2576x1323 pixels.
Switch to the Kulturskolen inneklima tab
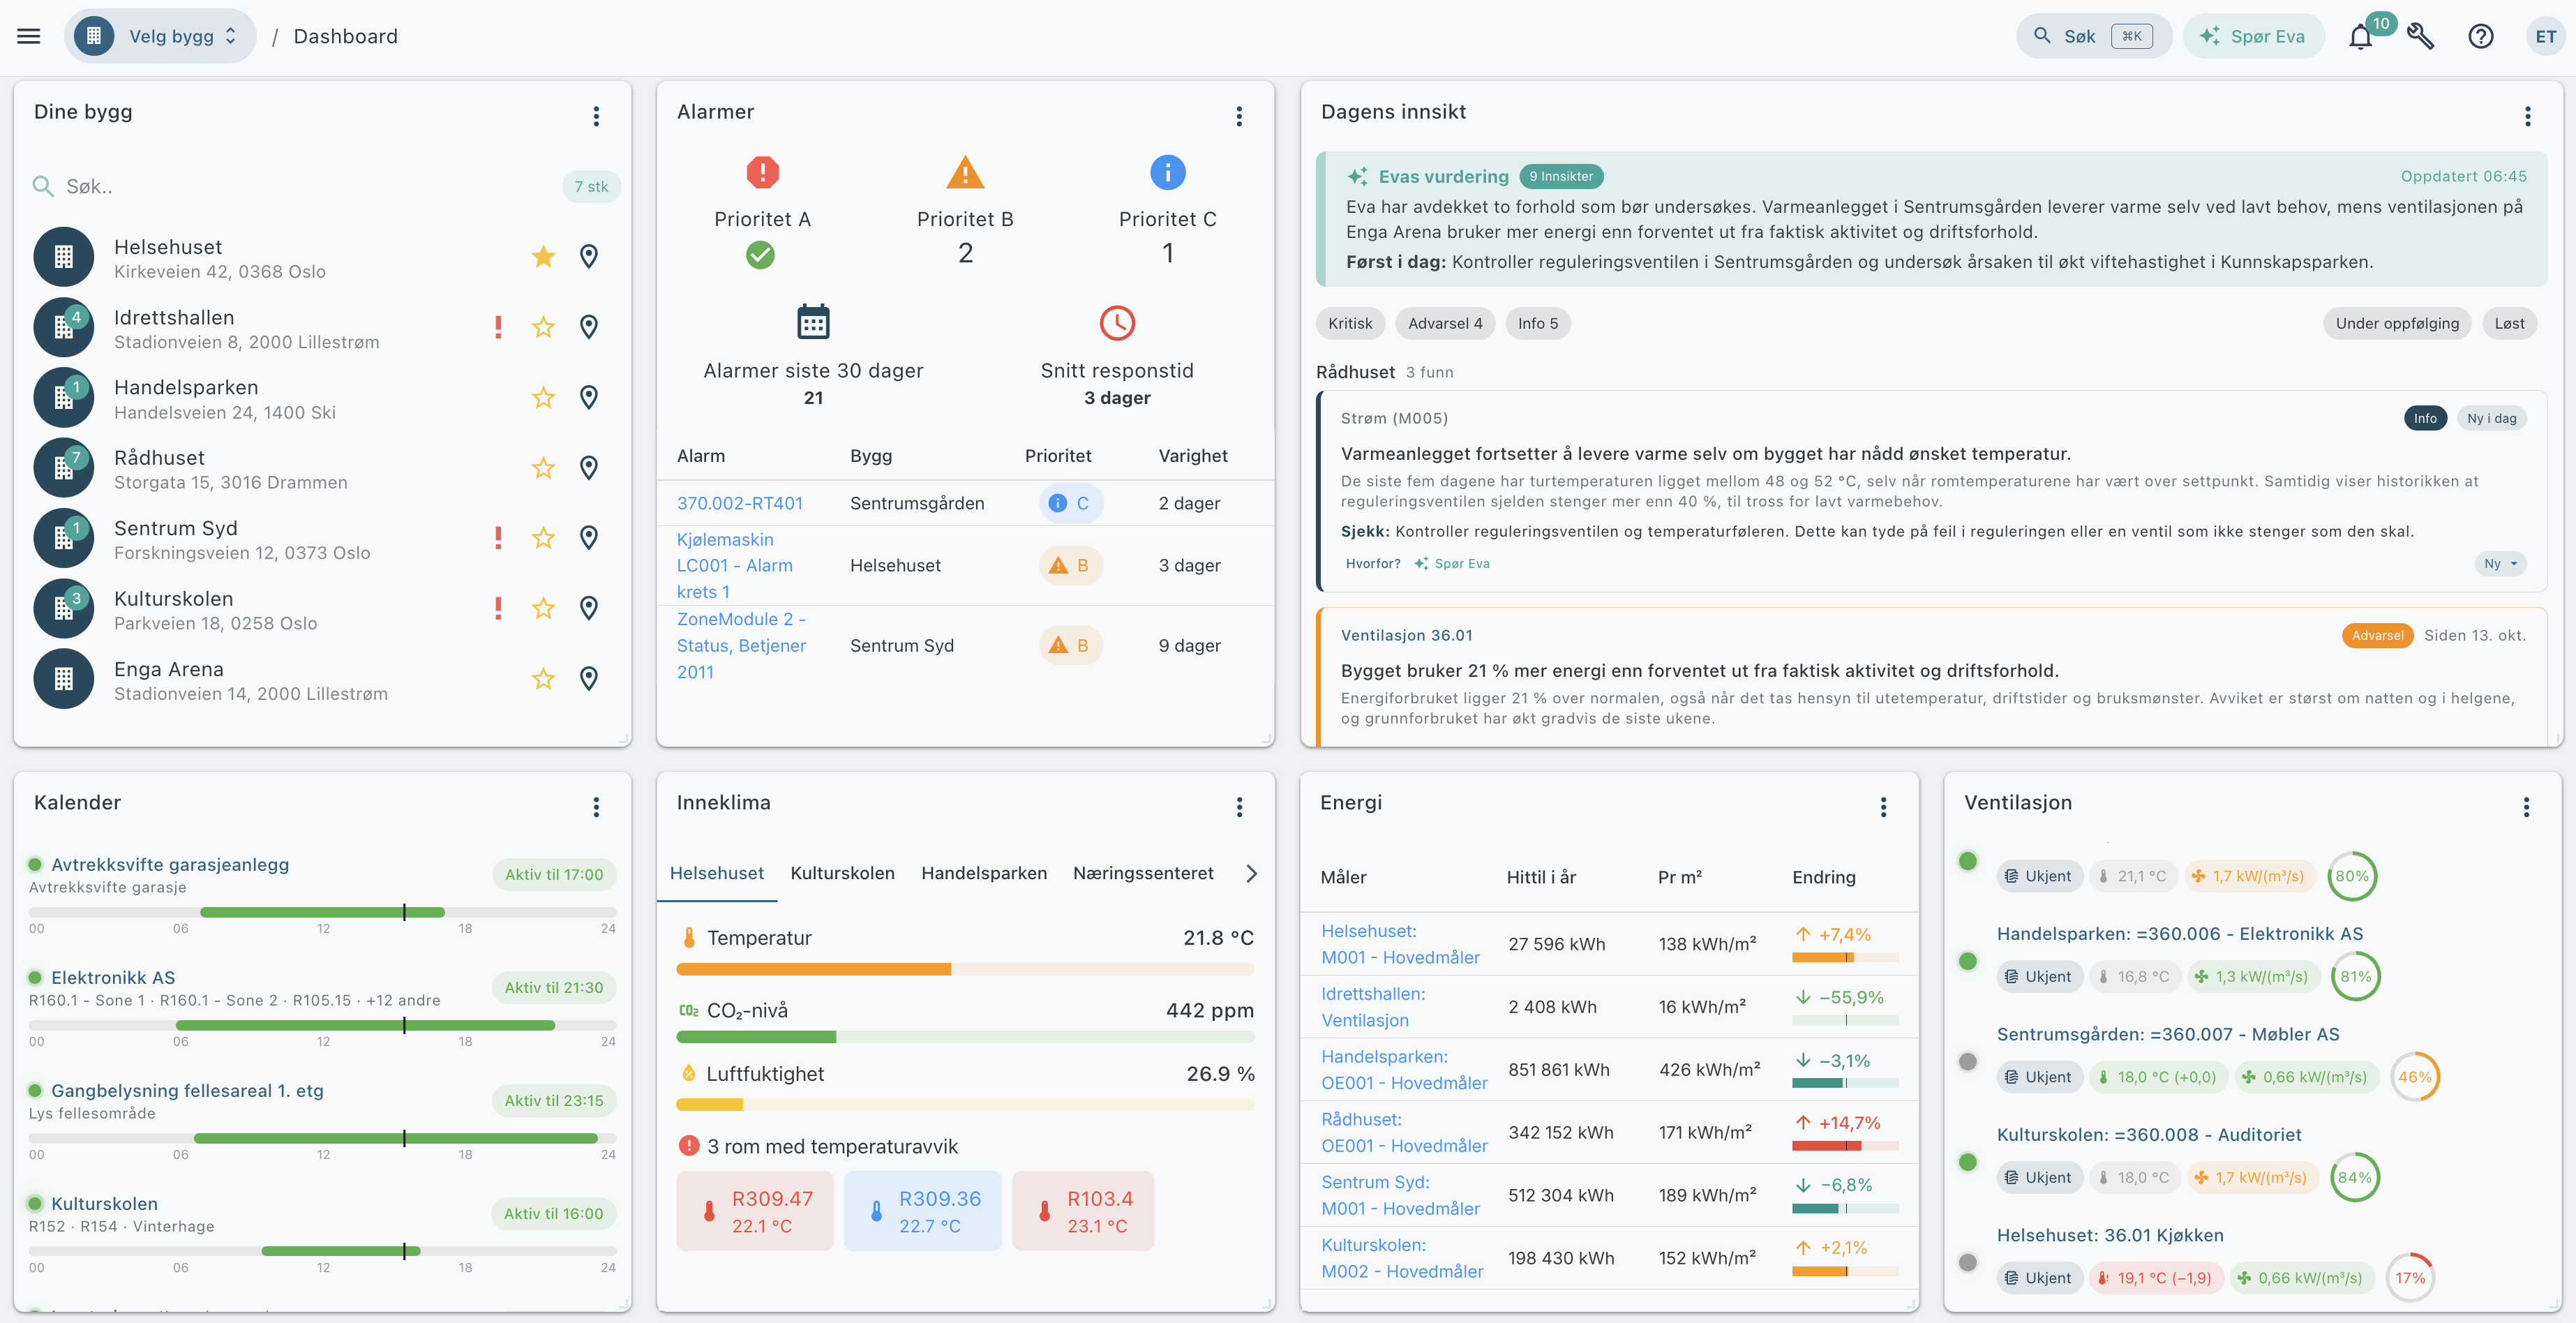tap(842, 873)
